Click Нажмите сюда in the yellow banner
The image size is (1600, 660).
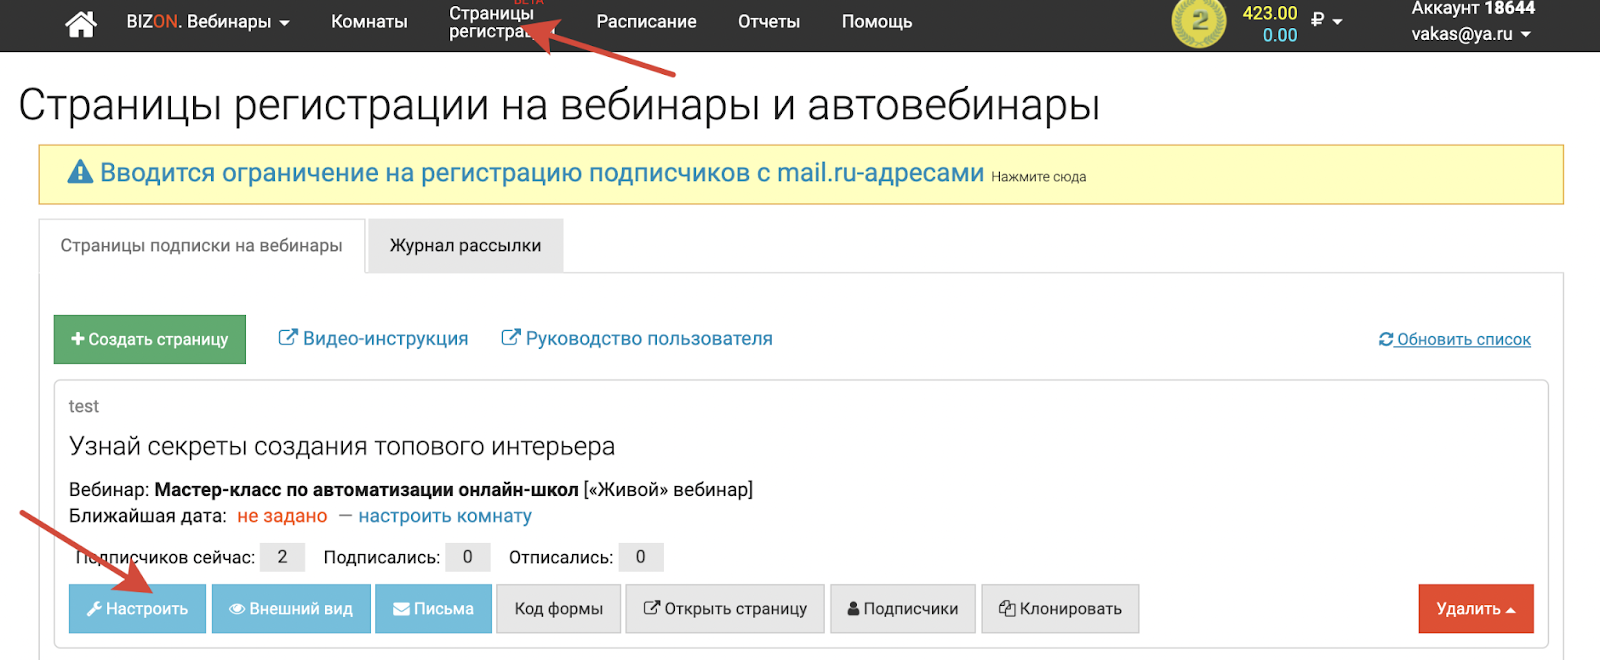click(x=1038, y=177)
